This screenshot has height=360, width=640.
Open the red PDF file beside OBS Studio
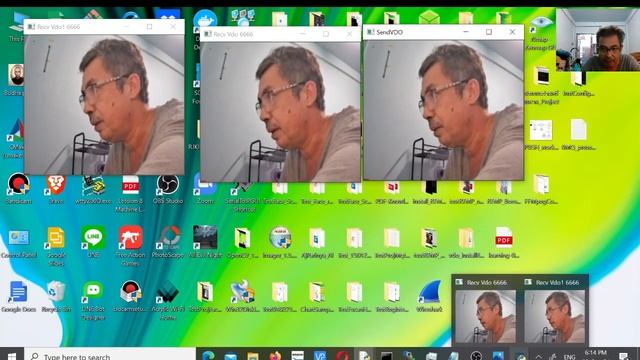130,192
